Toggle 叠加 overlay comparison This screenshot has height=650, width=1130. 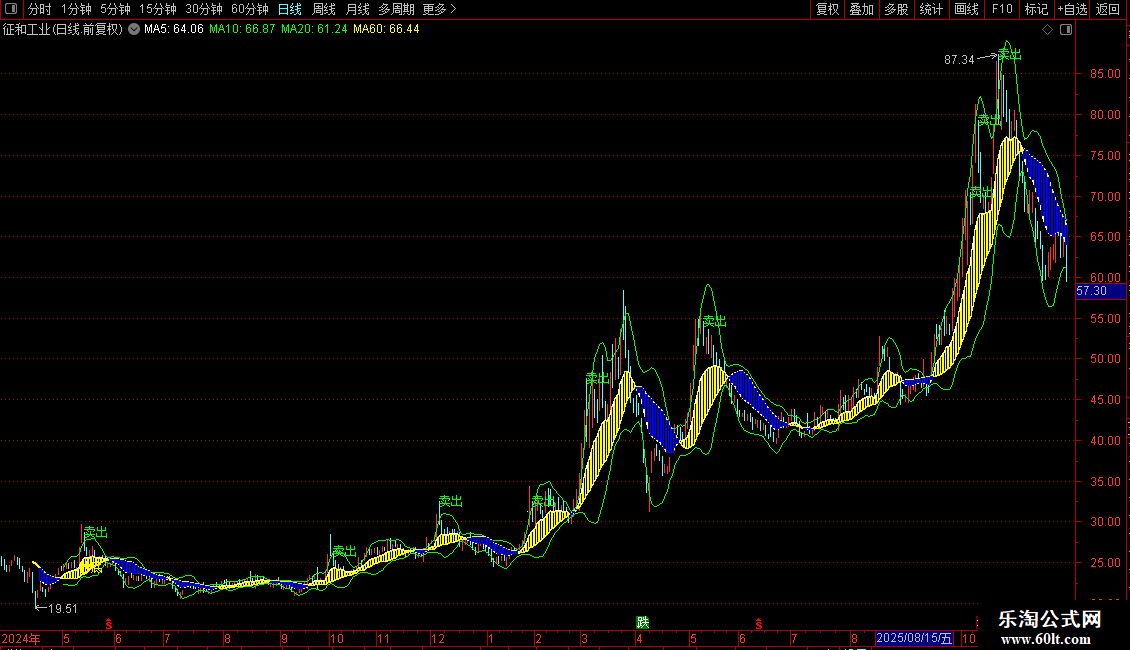(861, 9)
